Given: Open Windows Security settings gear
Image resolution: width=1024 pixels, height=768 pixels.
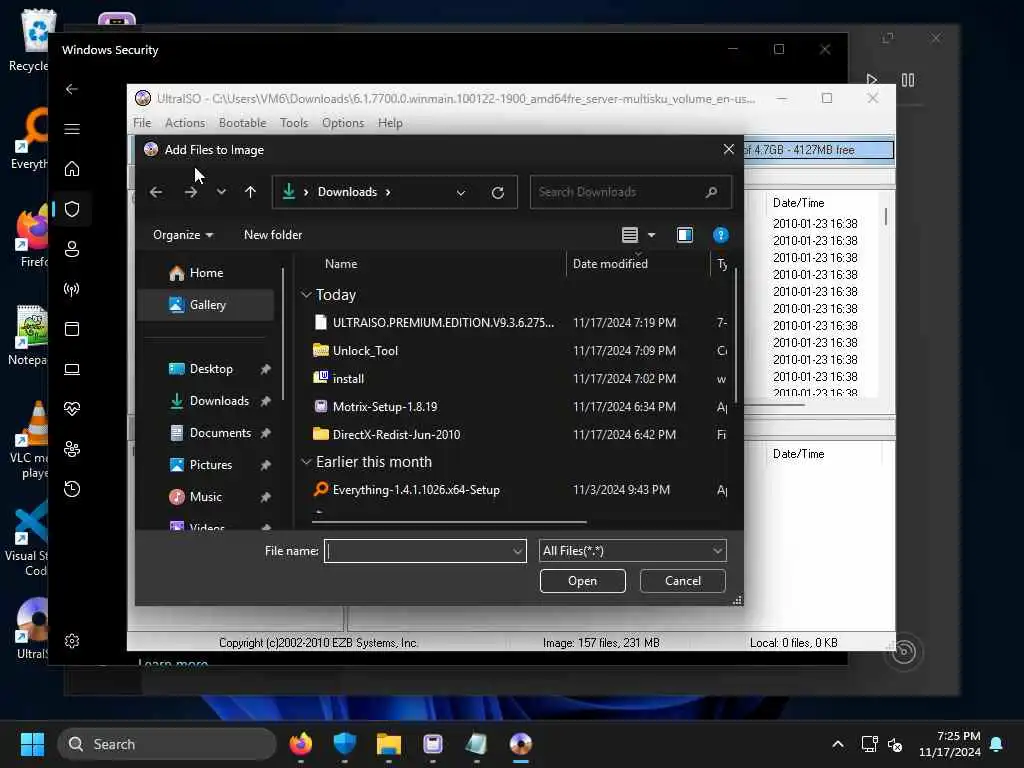Looking at the screenshot, I should 72,641.
